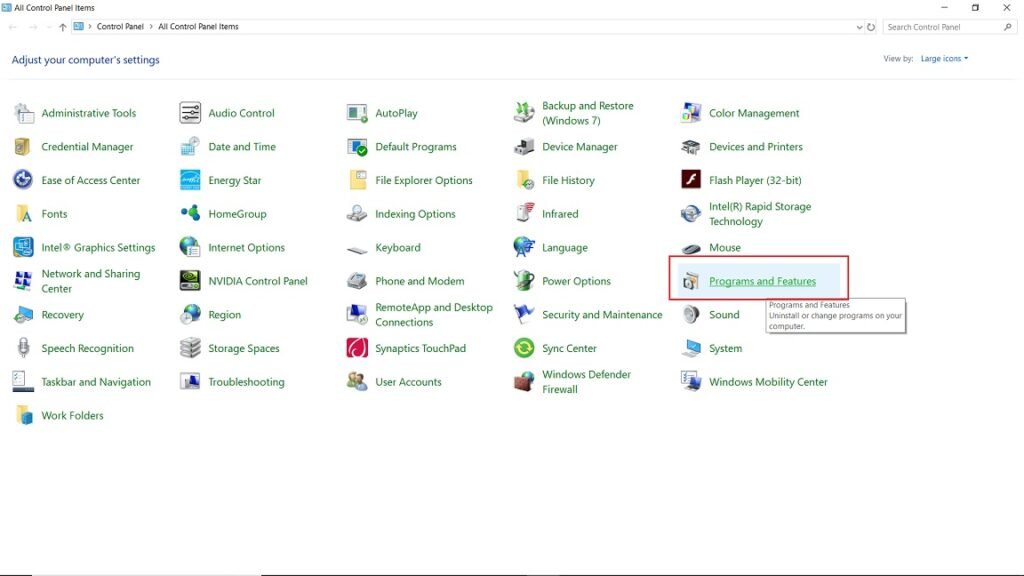Open the Synaptics TouchPad icon
1024x576 pixels.
(x=357, y=348)
